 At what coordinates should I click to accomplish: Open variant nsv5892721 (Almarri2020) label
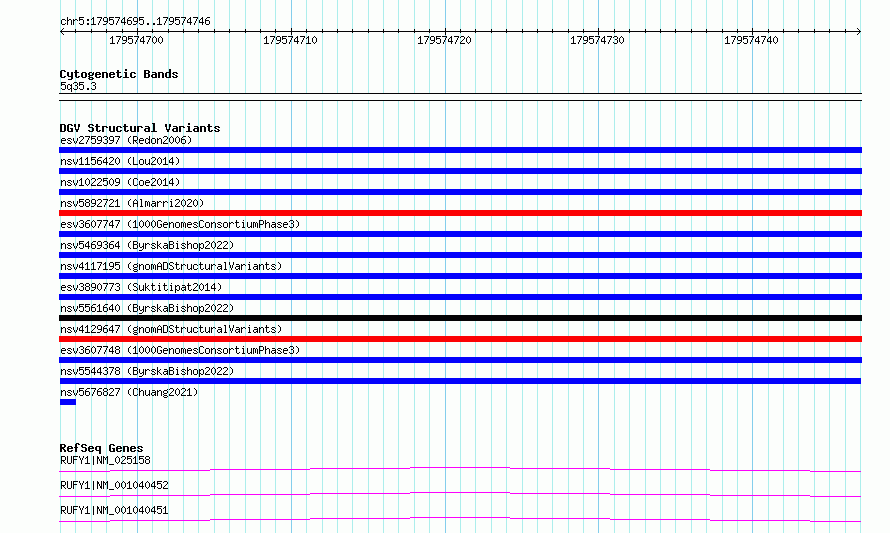pyautogui.click(x=132, y=203)
